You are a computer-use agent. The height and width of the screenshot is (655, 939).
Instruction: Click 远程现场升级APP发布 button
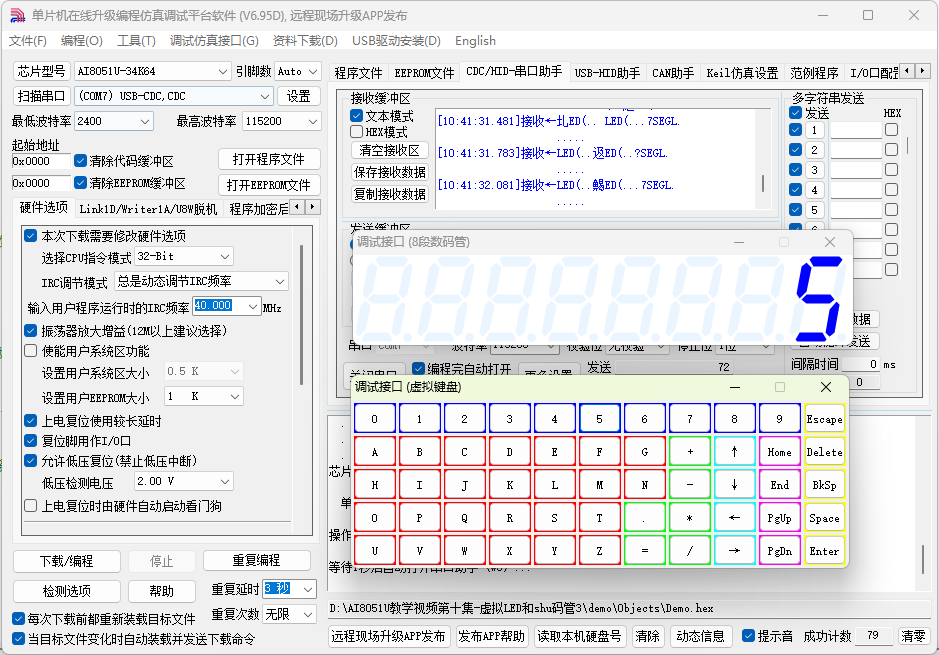click(389, 636)
